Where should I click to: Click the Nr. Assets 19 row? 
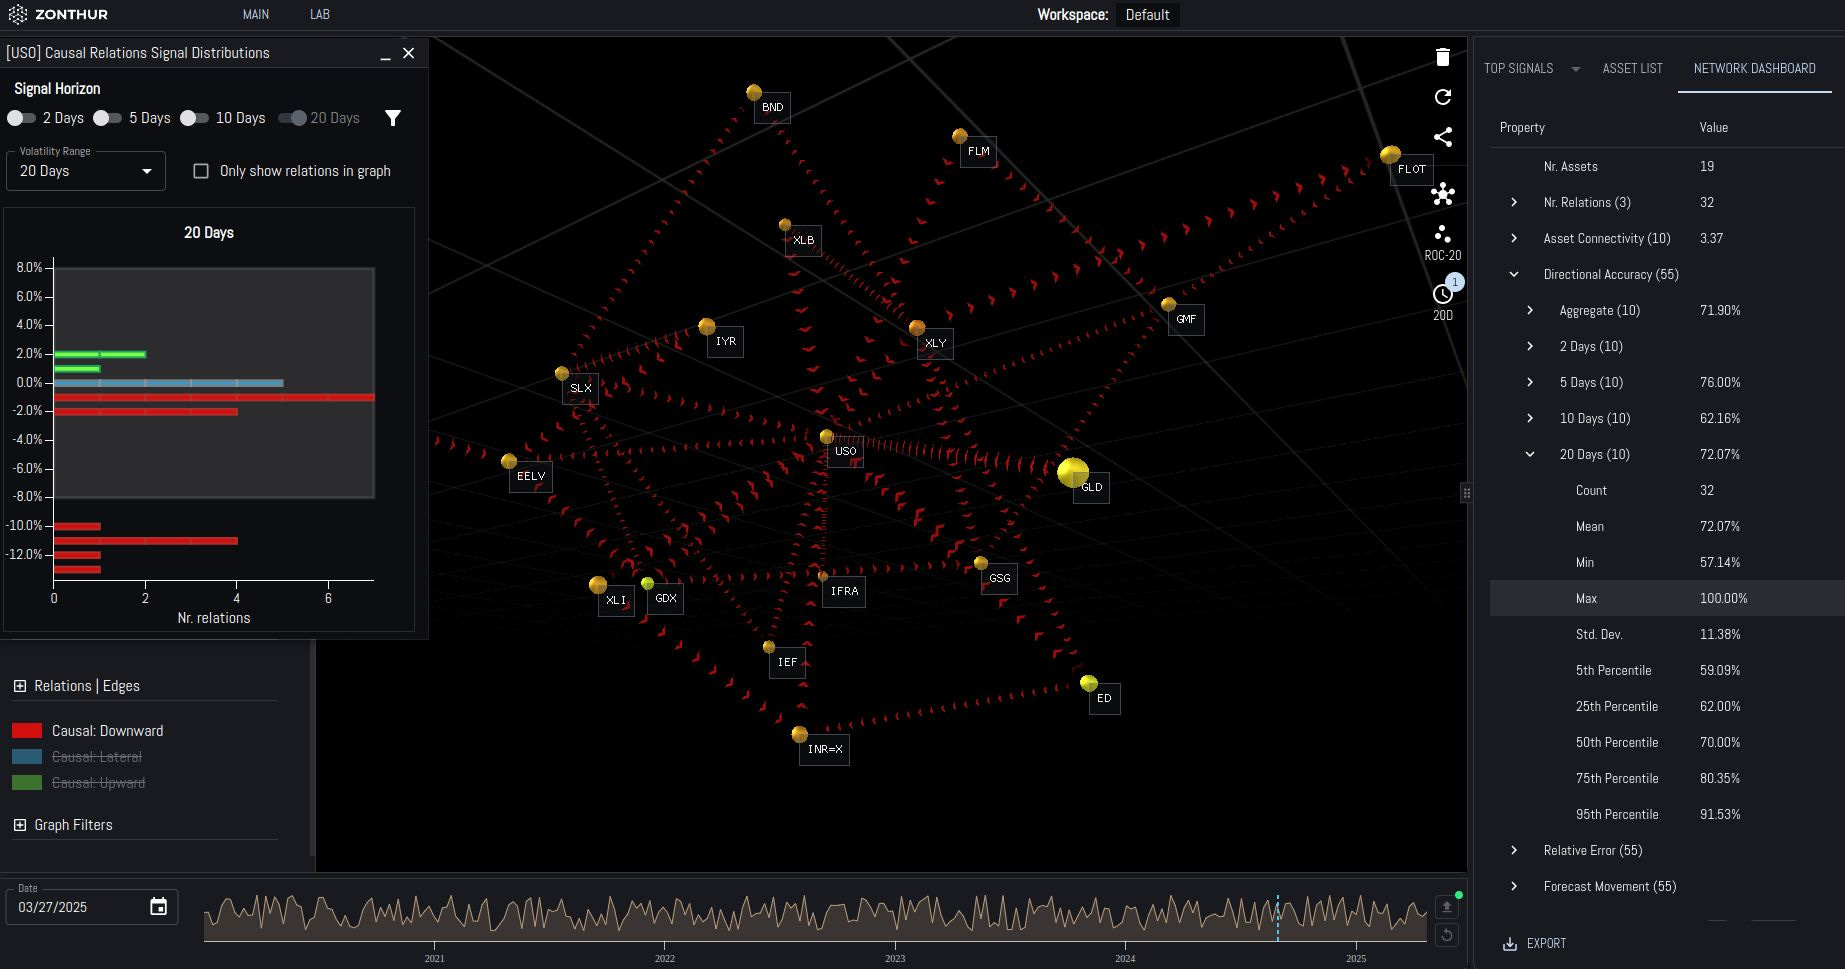pos(1667,166)
